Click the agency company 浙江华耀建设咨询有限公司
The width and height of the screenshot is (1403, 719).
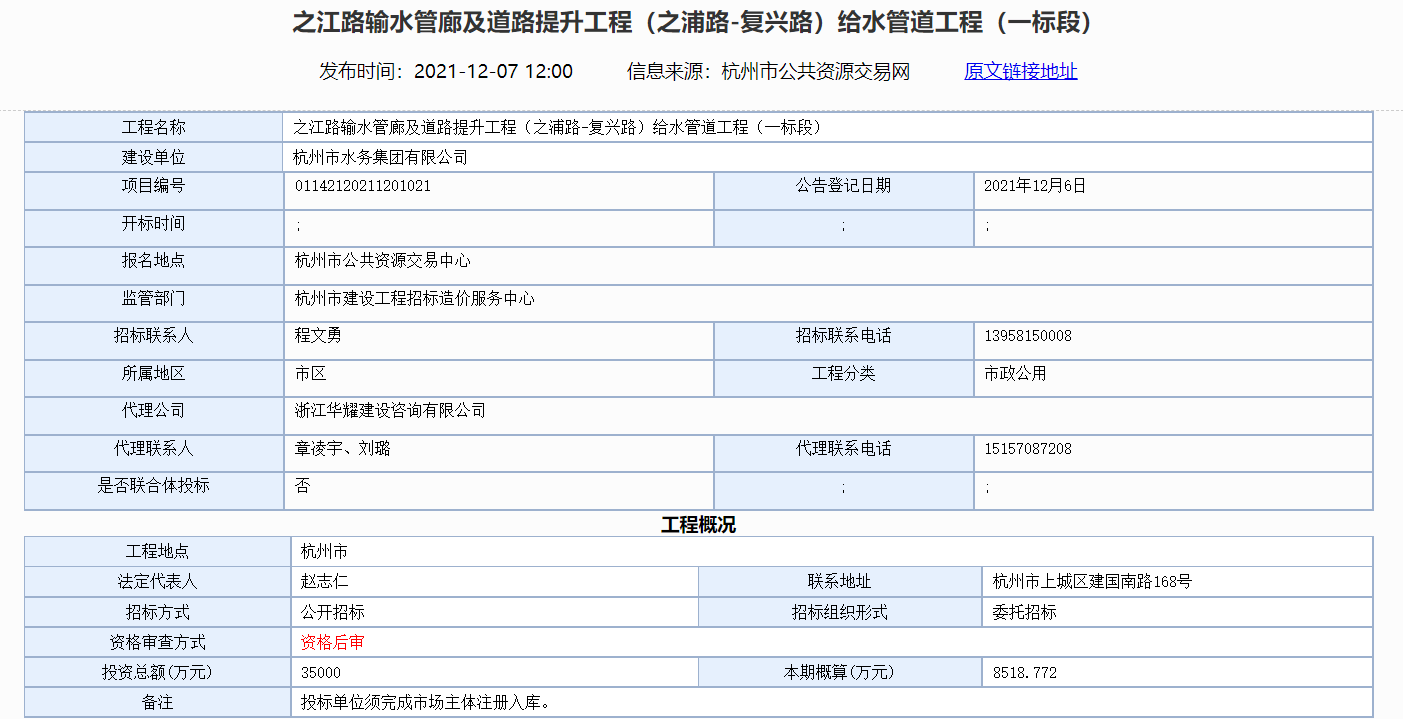tap(390, 411)
